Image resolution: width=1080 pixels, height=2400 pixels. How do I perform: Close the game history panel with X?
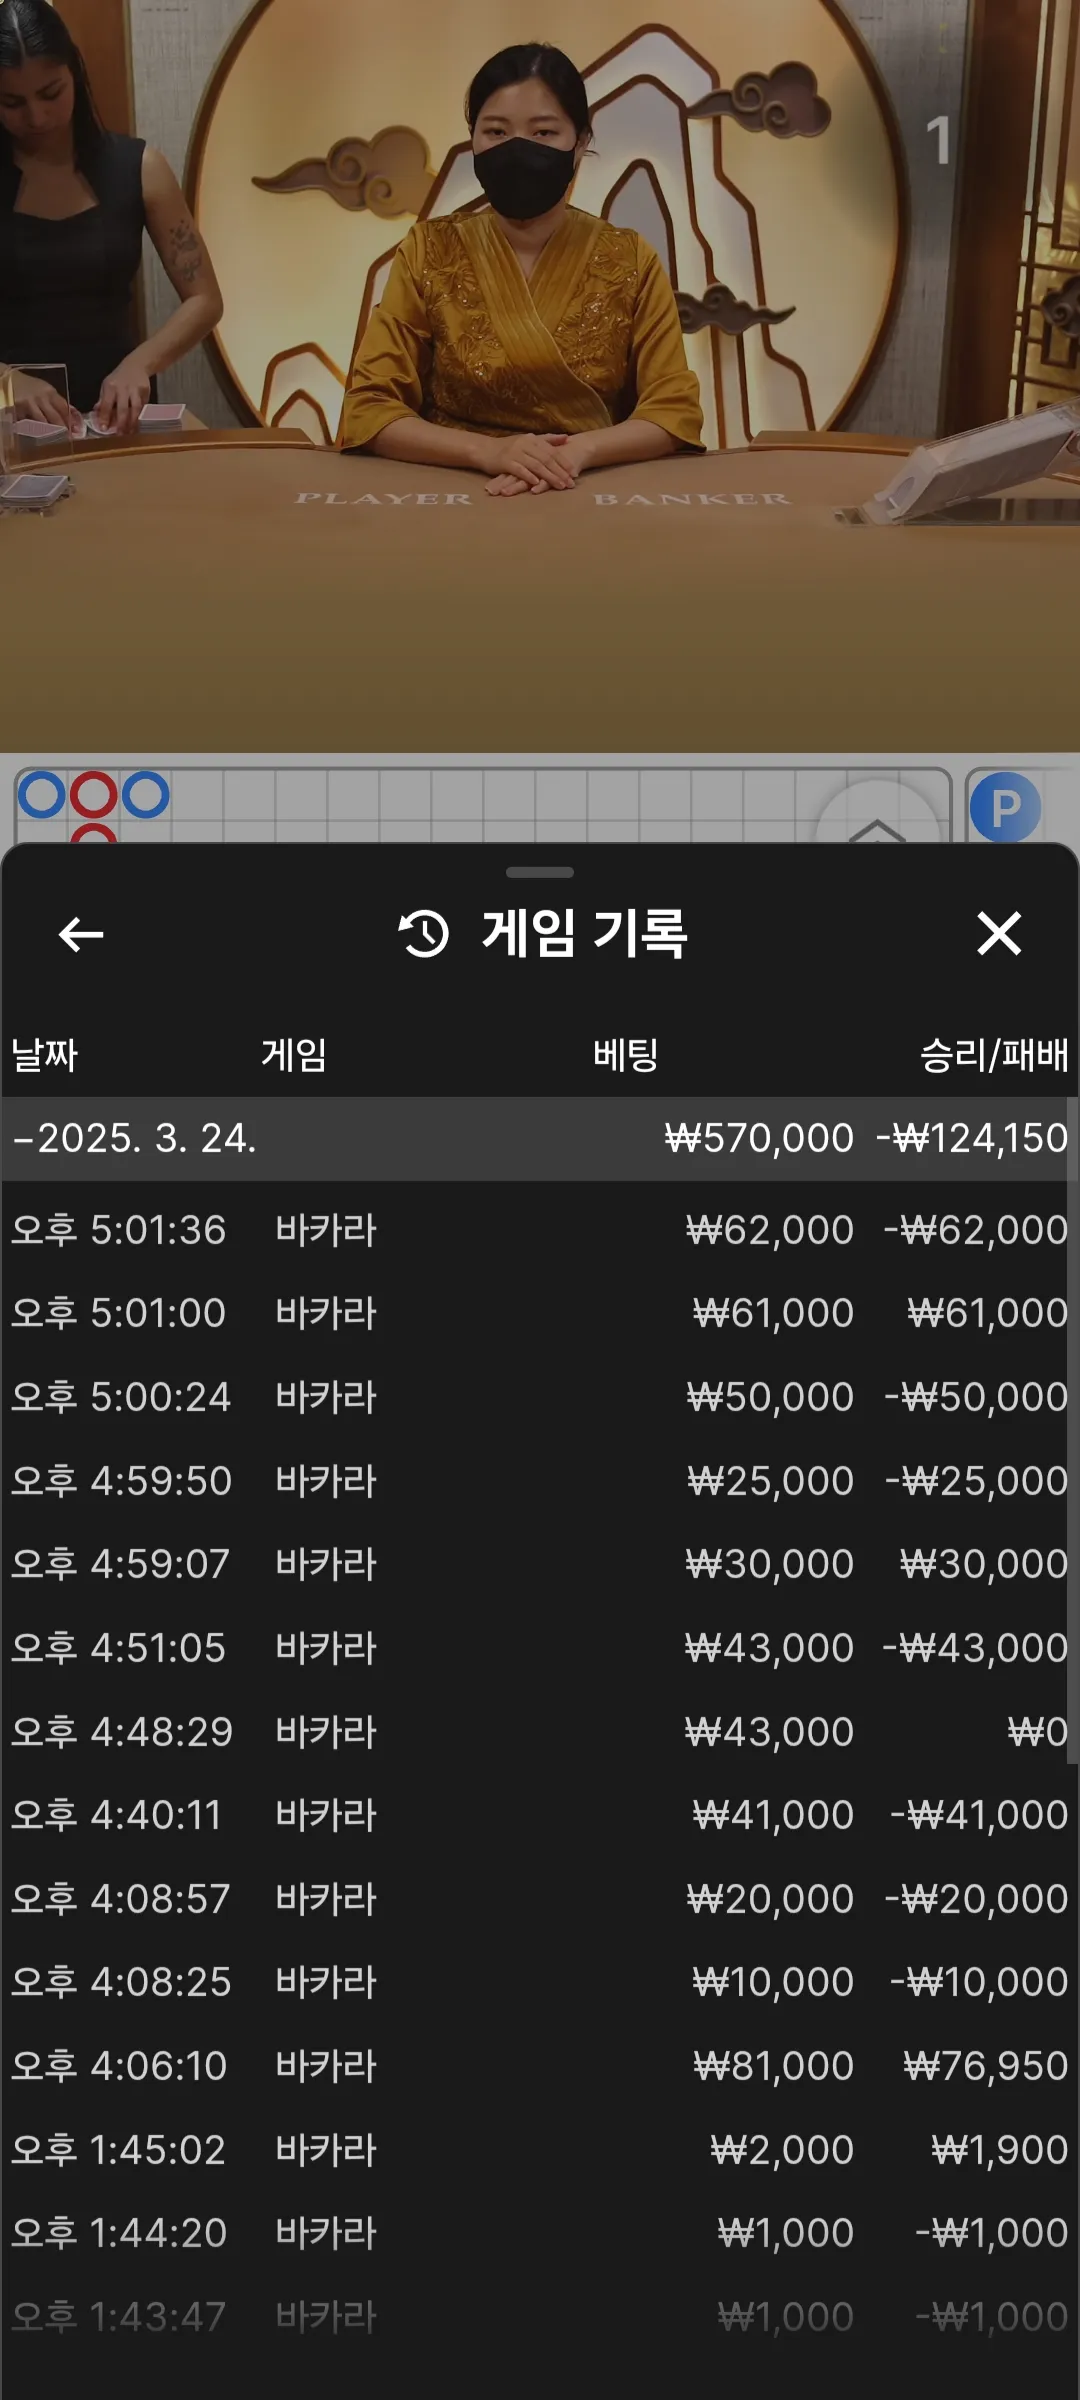coord(999,934)
